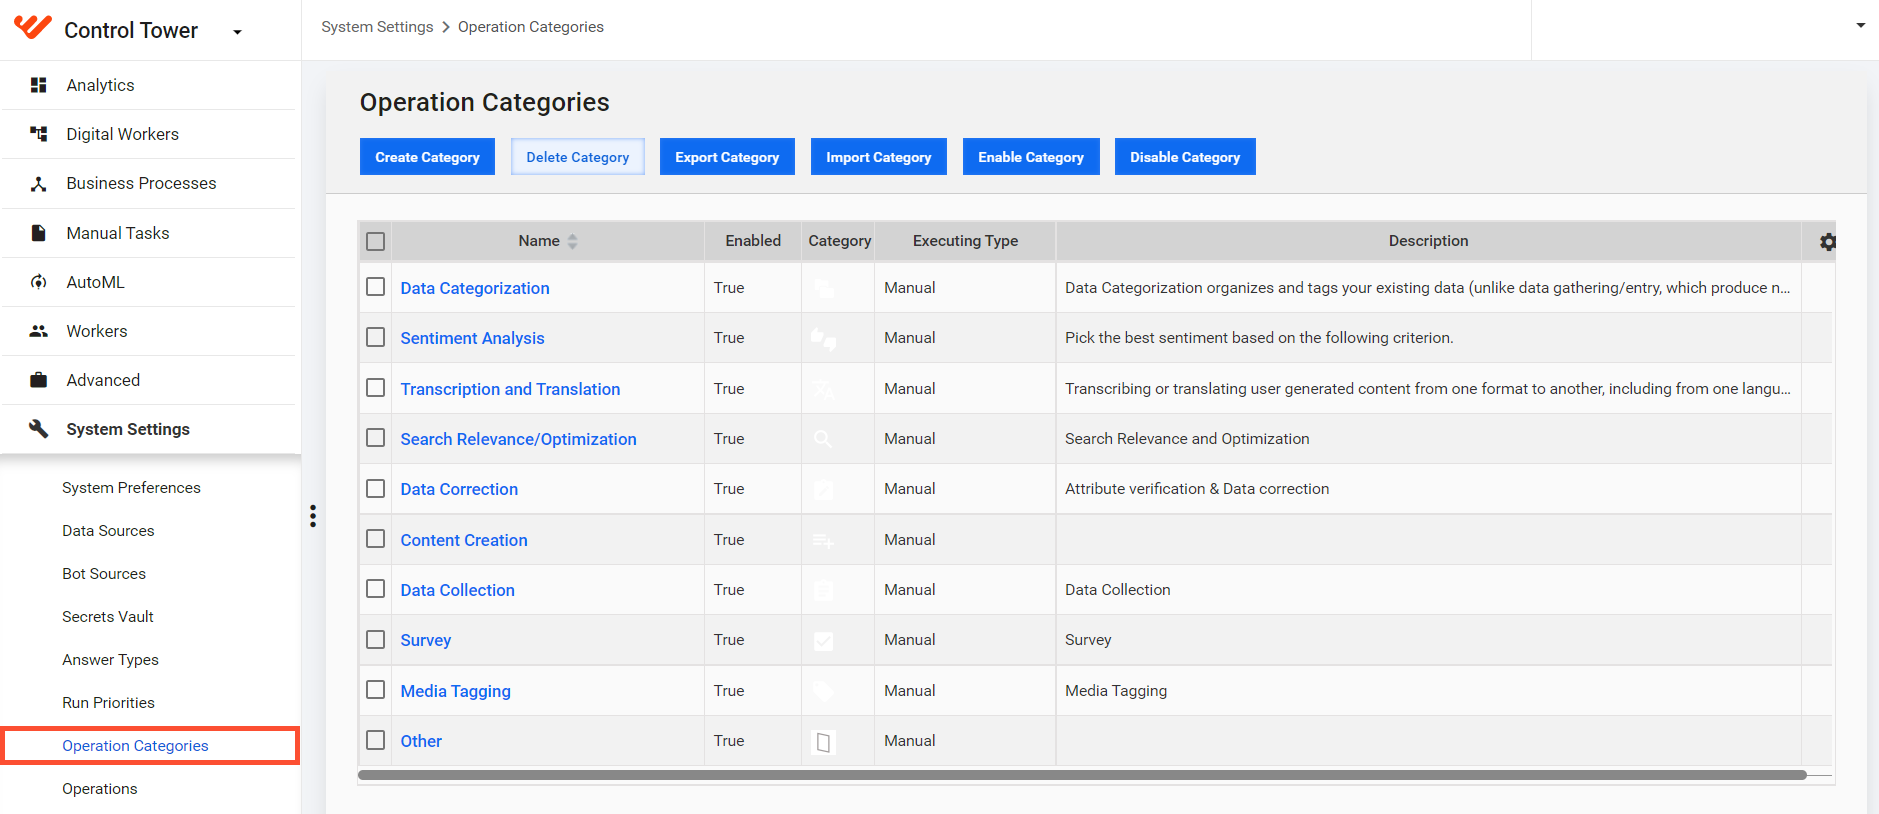1879x814 pixels.
Task: Go to Operations submenu
Action: point(100,789)
